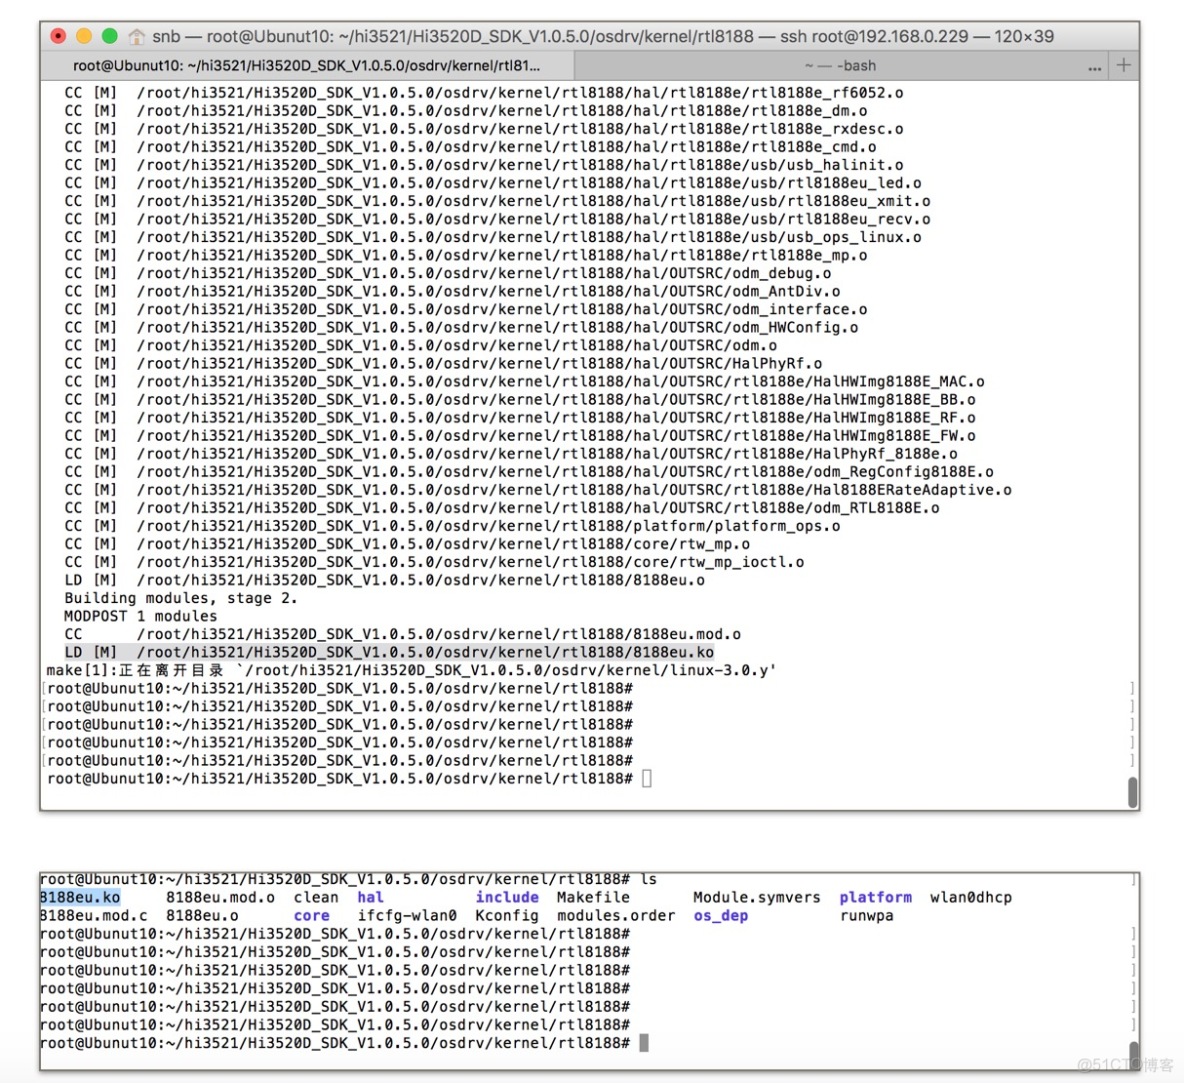This screenshot has width=1184, height=1083.
Task: Click the 8188eu.mod.o file in ls output
Action: click(x=220, y=897)
